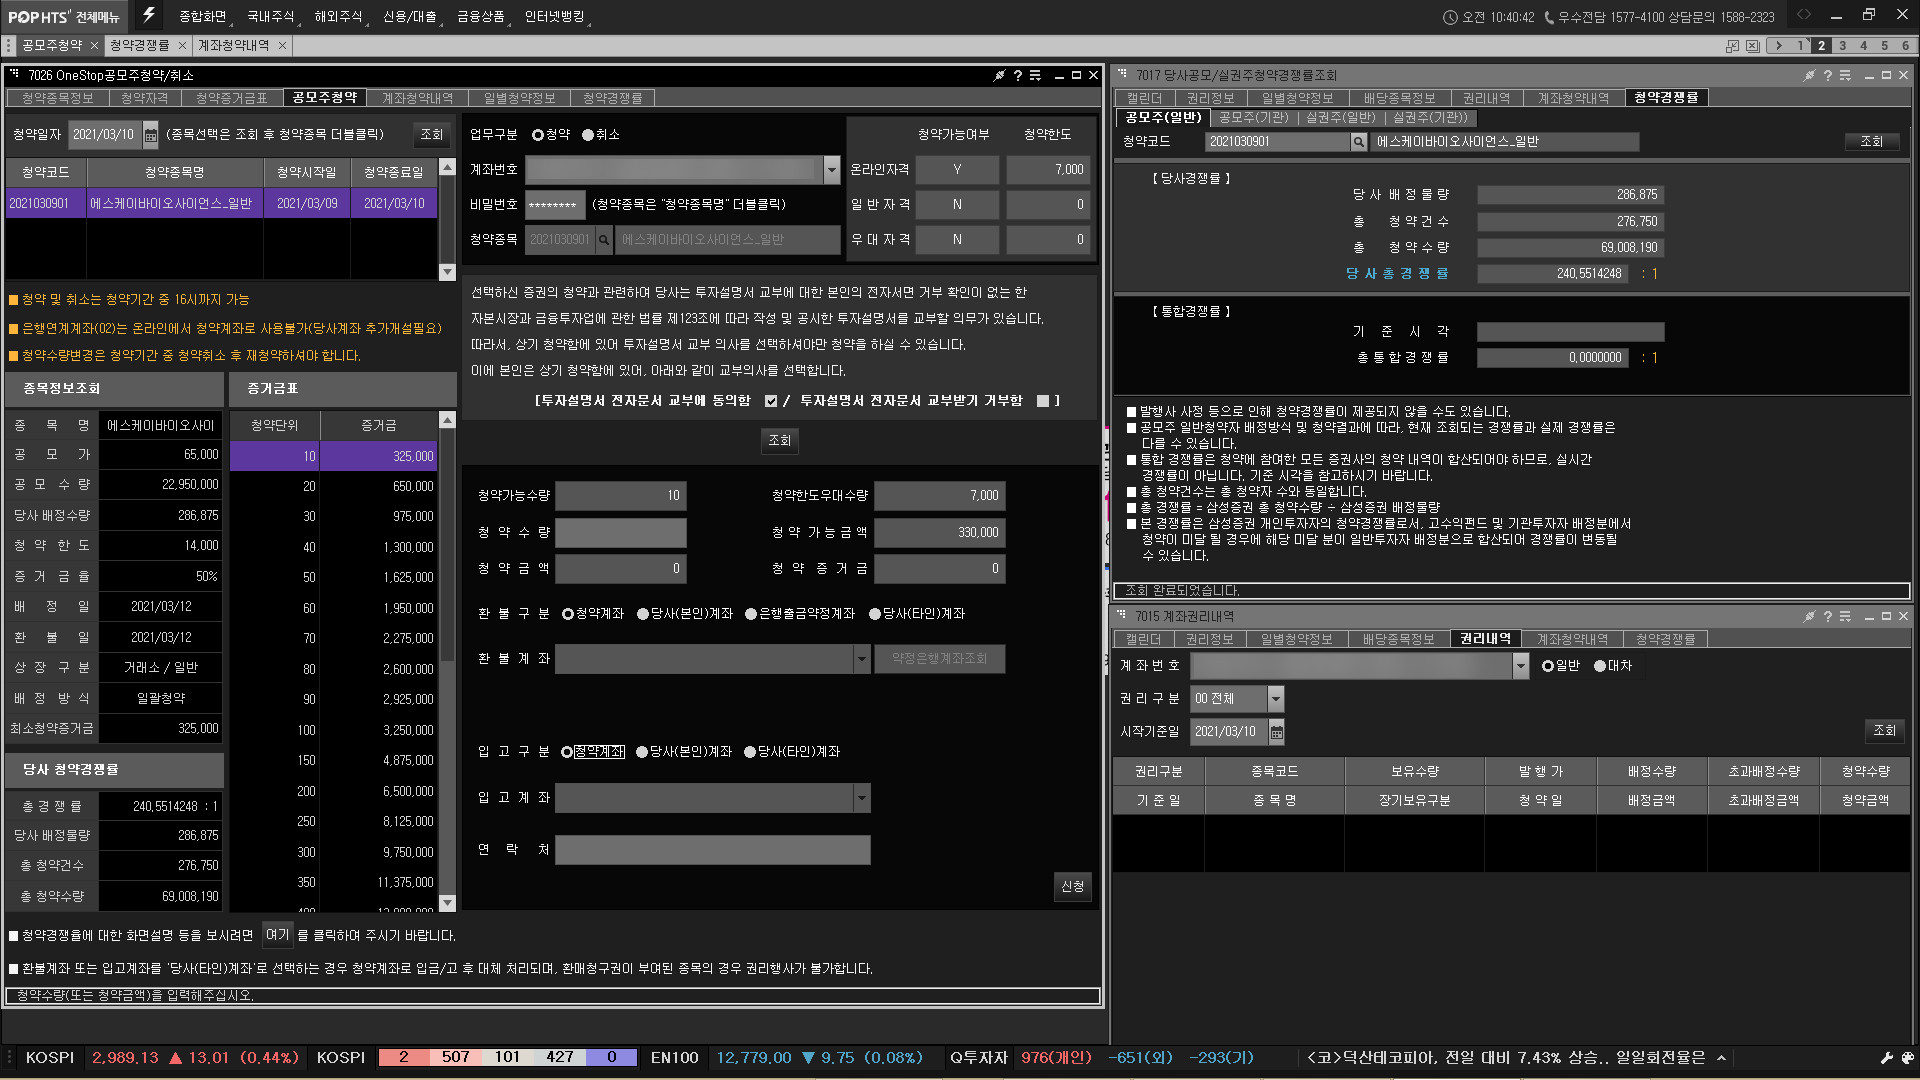Click search magnifier beside 청약코드 2021030901
1920x1080 pixels.
pyautogui.click(x=1358, y=142)
